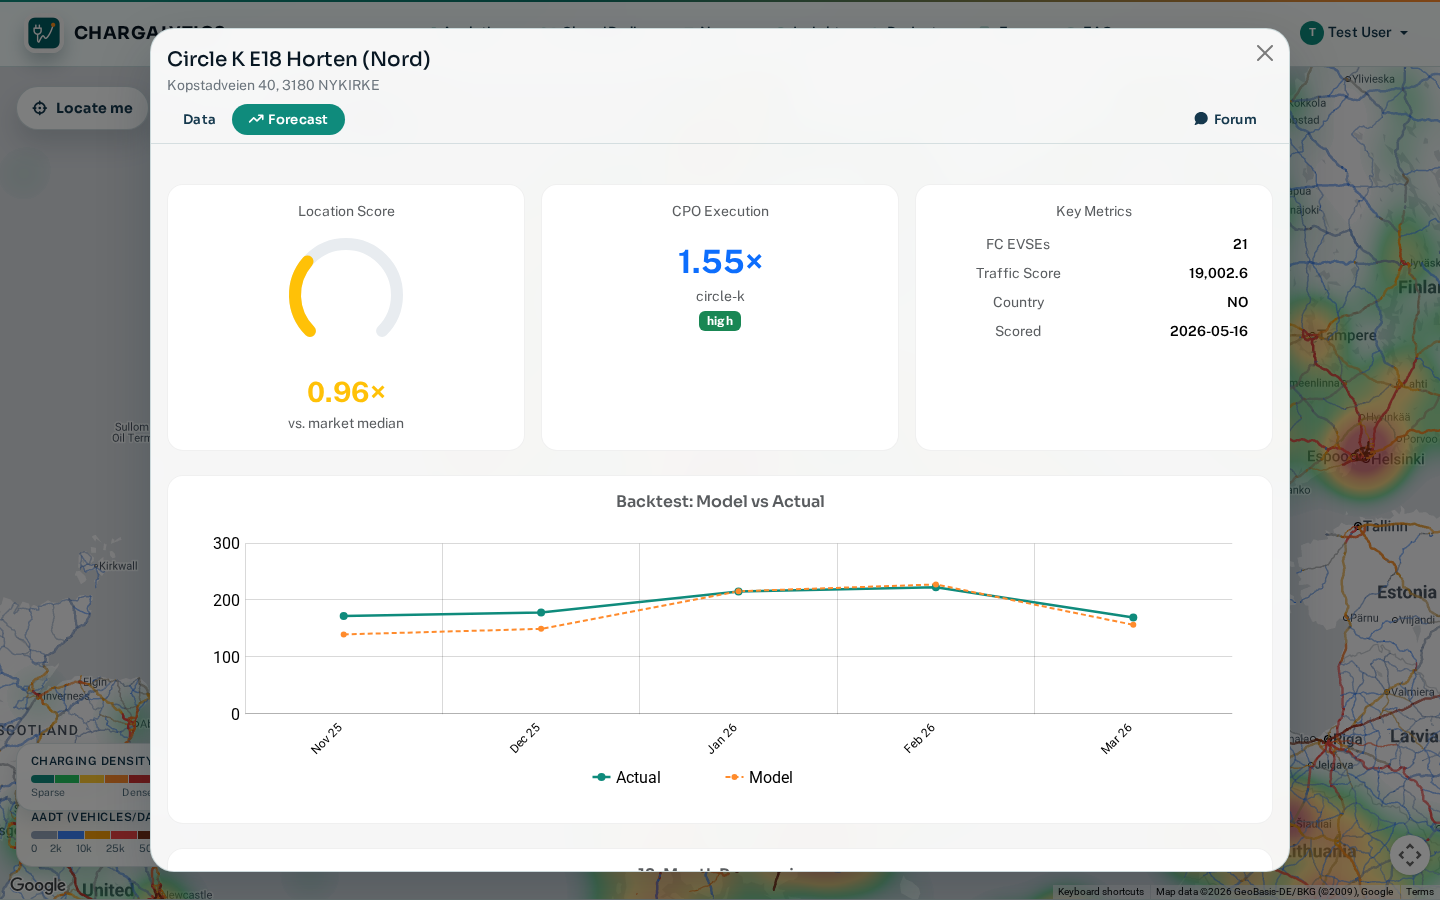This screenshot has width=1440, height=900.
Task: Switch to the Data tab
Action: coord(199,119)
